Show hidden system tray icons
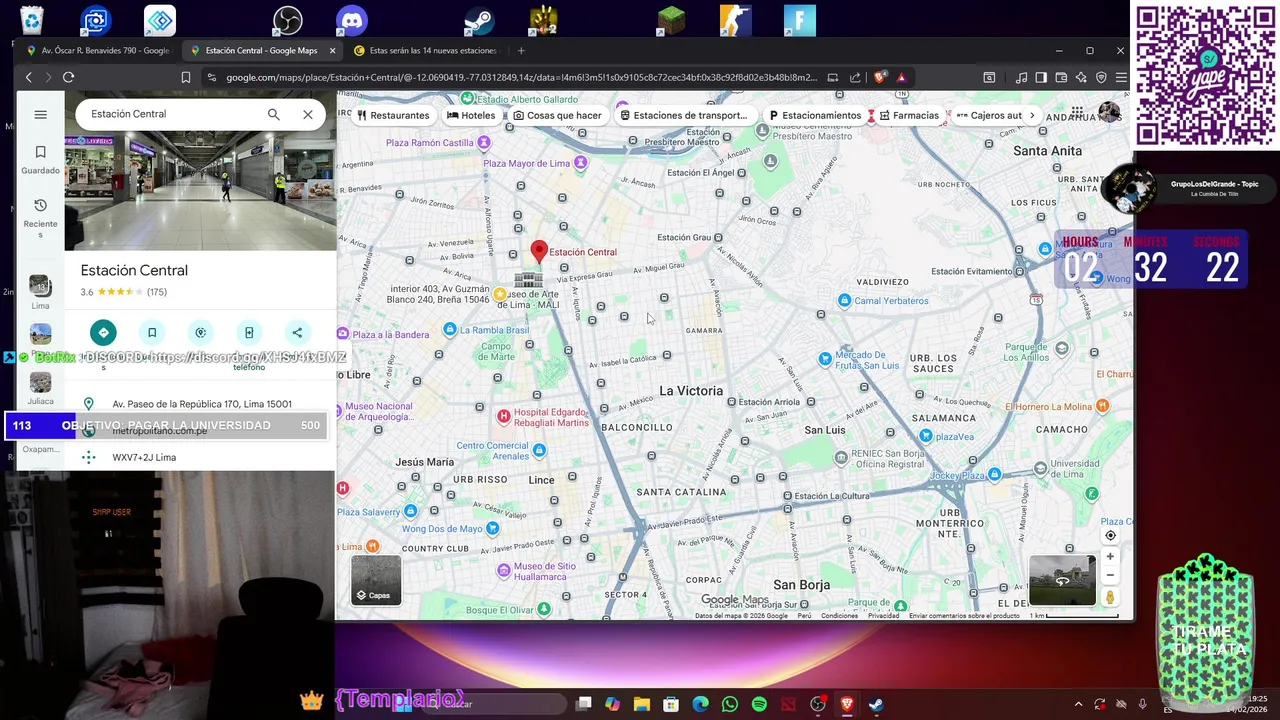 1078,704
